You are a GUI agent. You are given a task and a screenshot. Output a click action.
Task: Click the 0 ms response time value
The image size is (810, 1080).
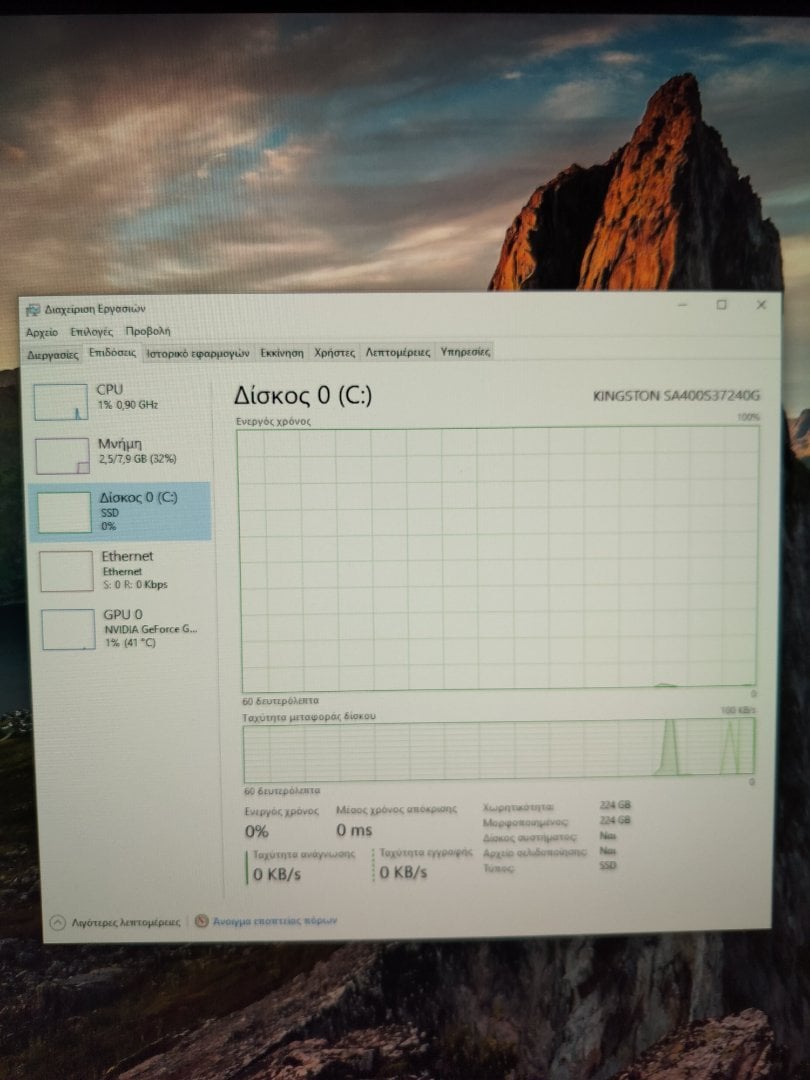[354, 831]
